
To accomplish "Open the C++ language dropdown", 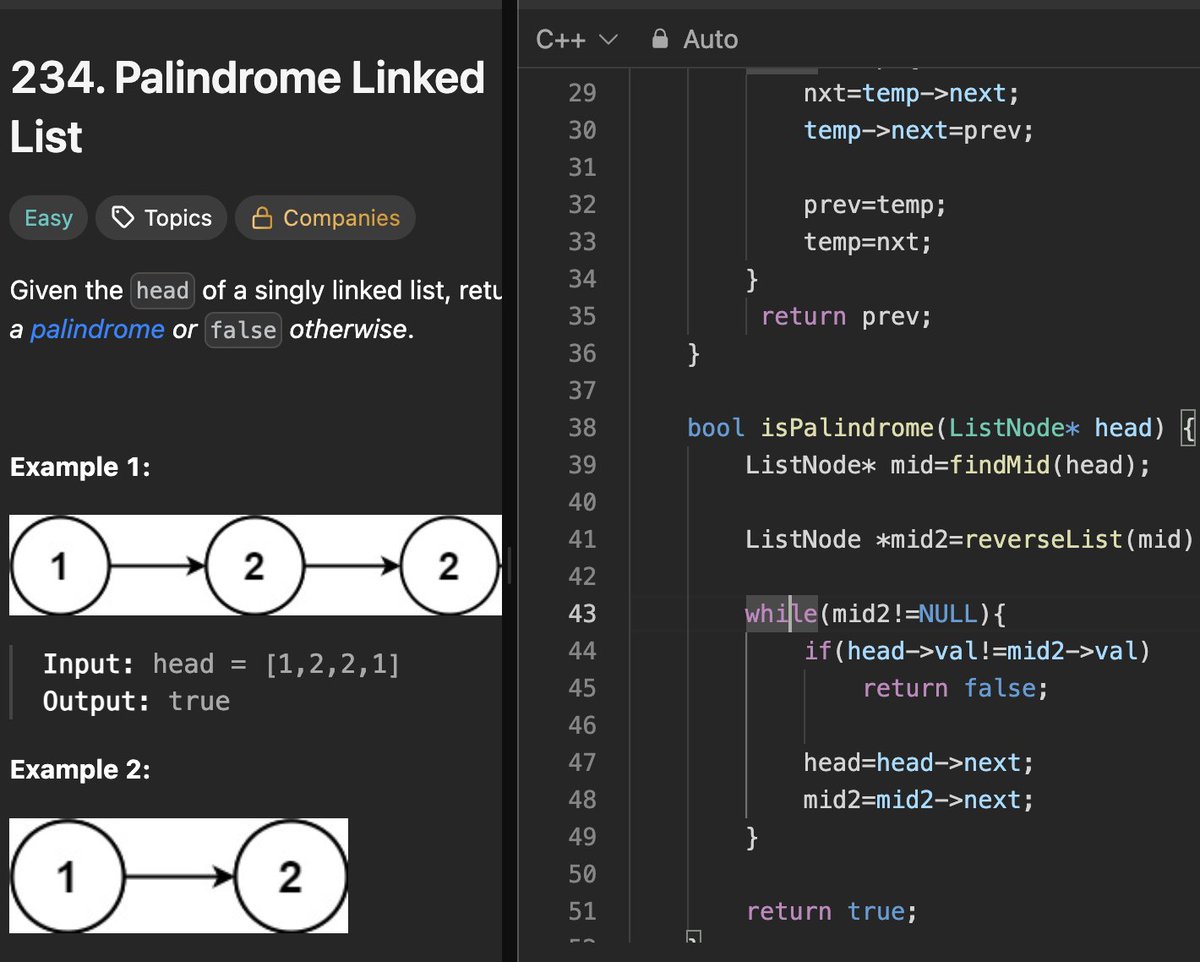I will (577, 39).
